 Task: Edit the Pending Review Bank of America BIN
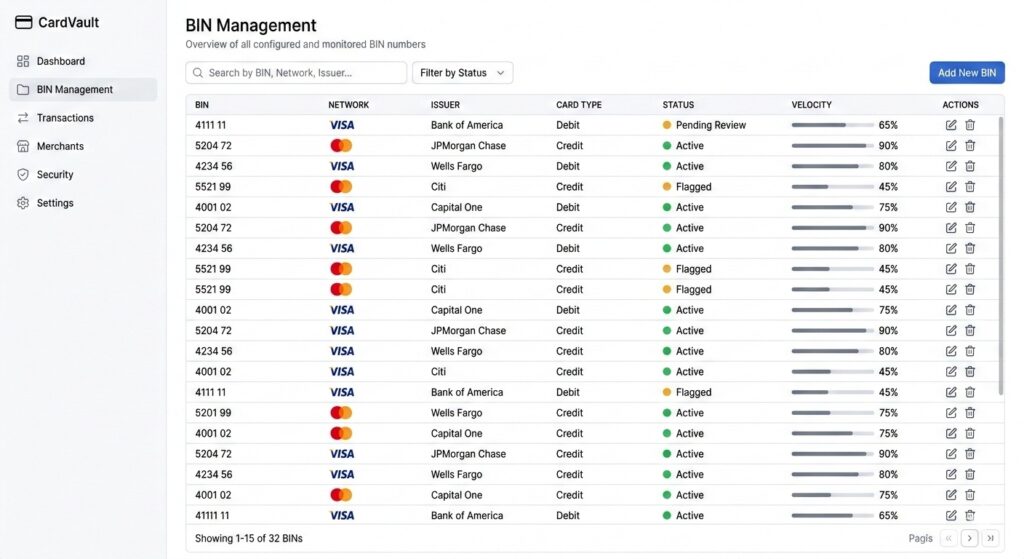pos(951,125)
